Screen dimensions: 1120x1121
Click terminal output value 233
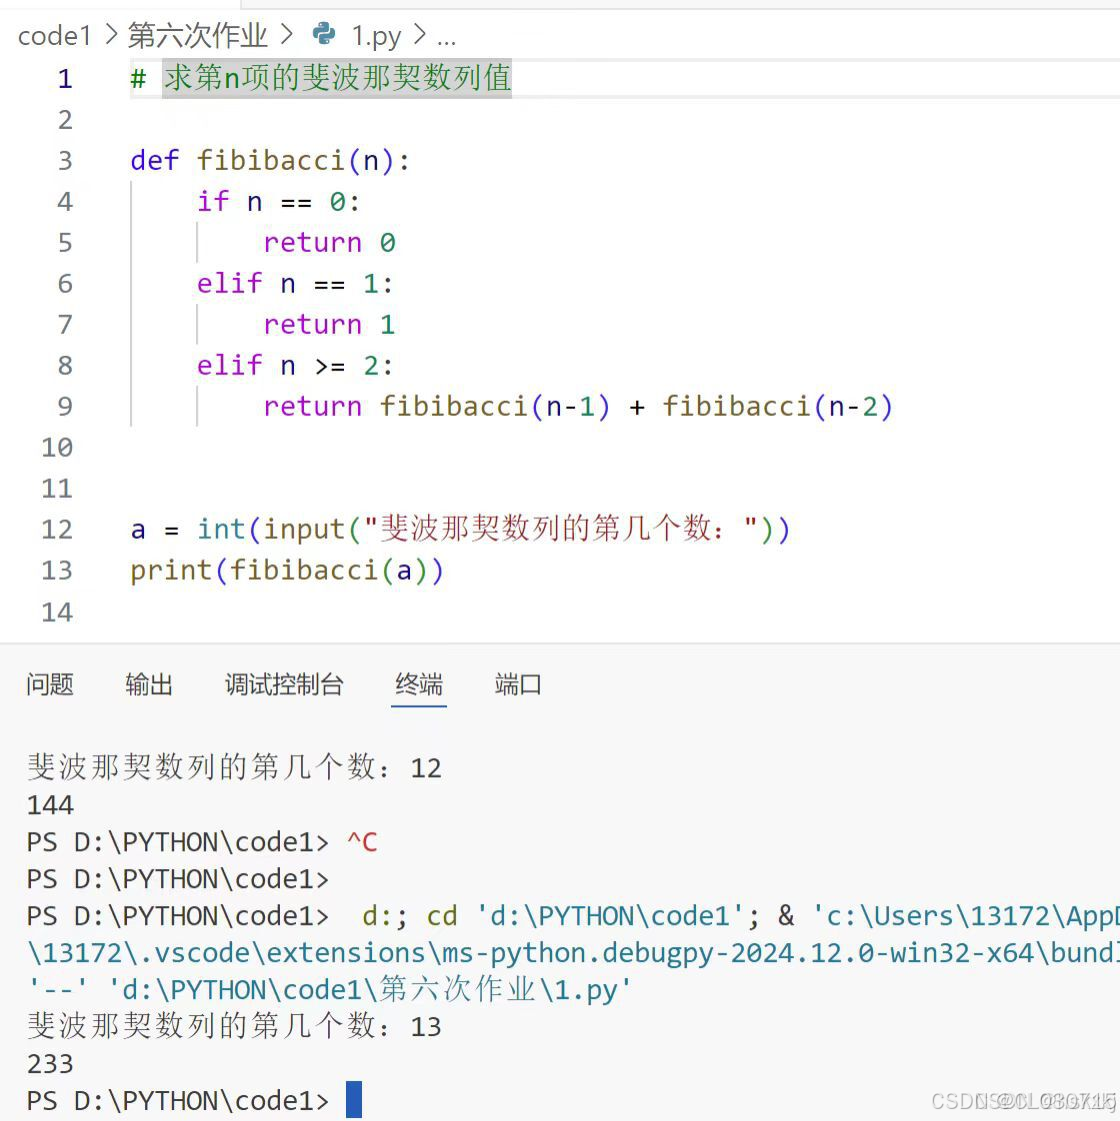(50, 1064)
